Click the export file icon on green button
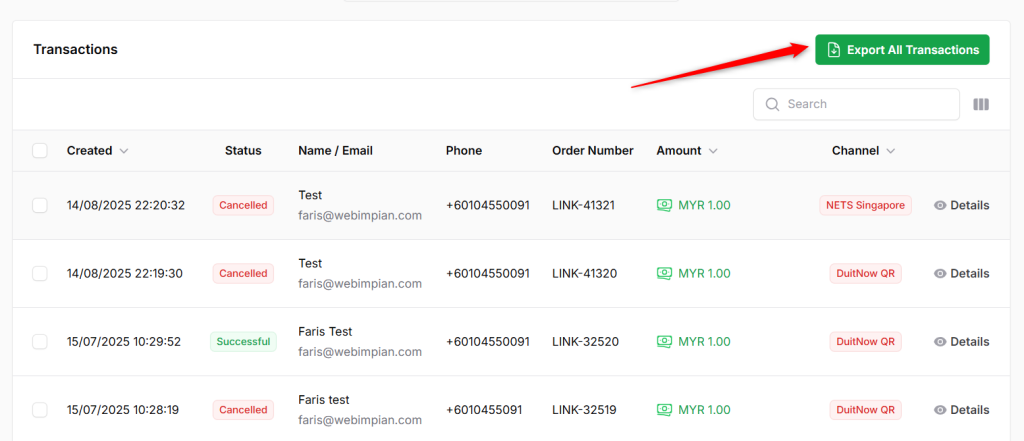The width and height of the screenshot is (1024, 441). click(x=833, y=50)
